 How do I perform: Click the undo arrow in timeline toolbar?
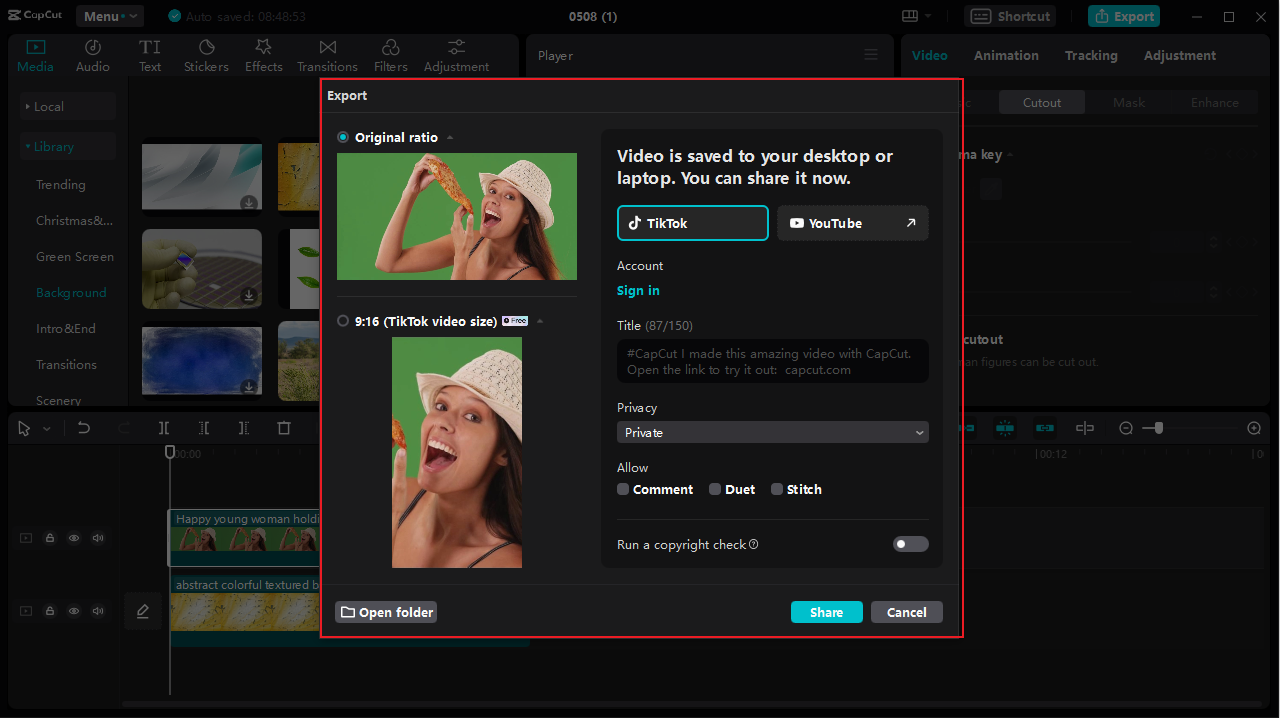[x=84, y=428]
